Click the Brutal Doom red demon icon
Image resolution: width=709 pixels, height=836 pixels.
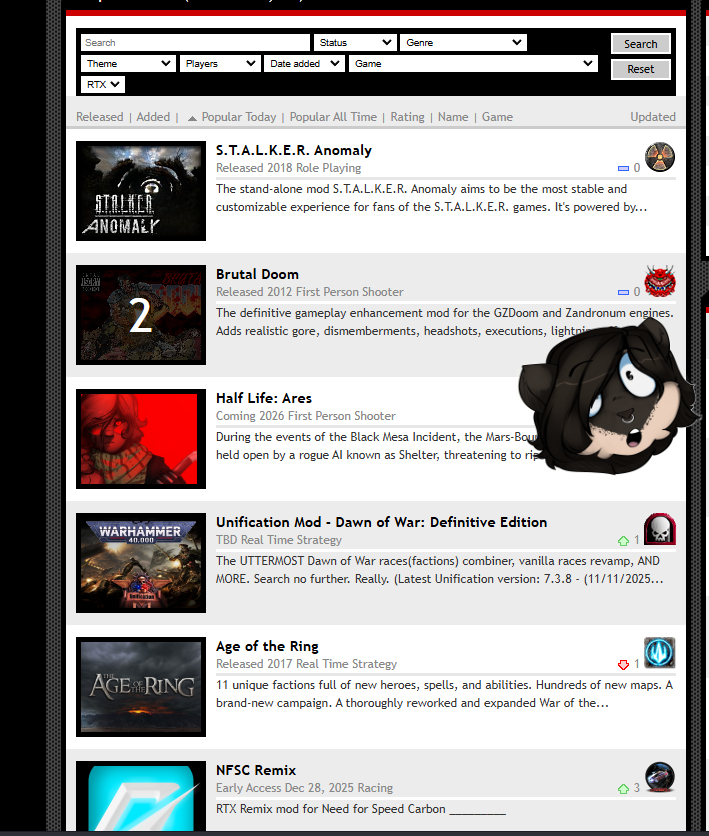pos(660,281)
